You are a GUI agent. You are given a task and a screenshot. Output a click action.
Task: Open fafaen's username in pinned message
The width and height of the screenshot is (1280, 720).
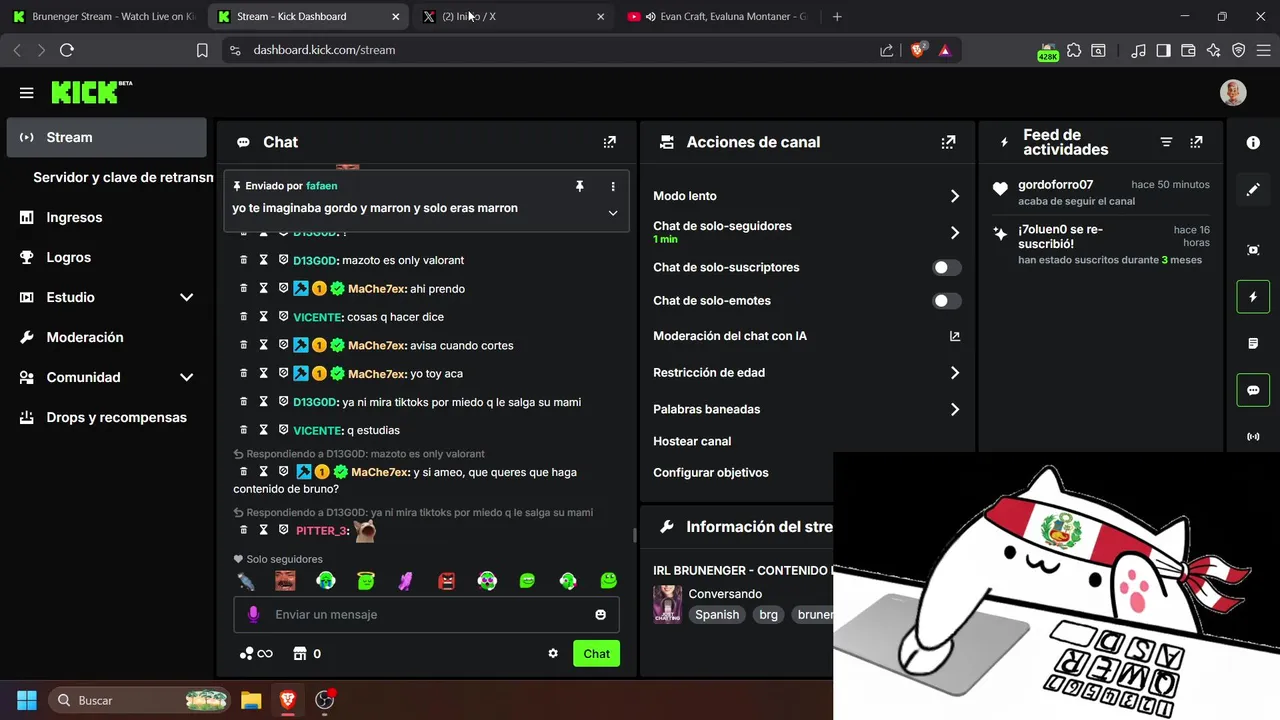tap(321, 186)
